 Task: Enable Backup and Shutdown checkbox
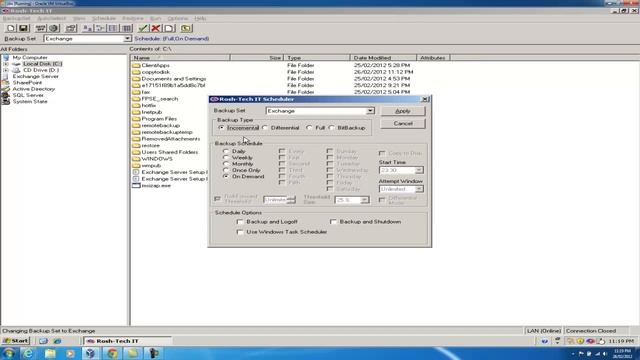[333, 222]
